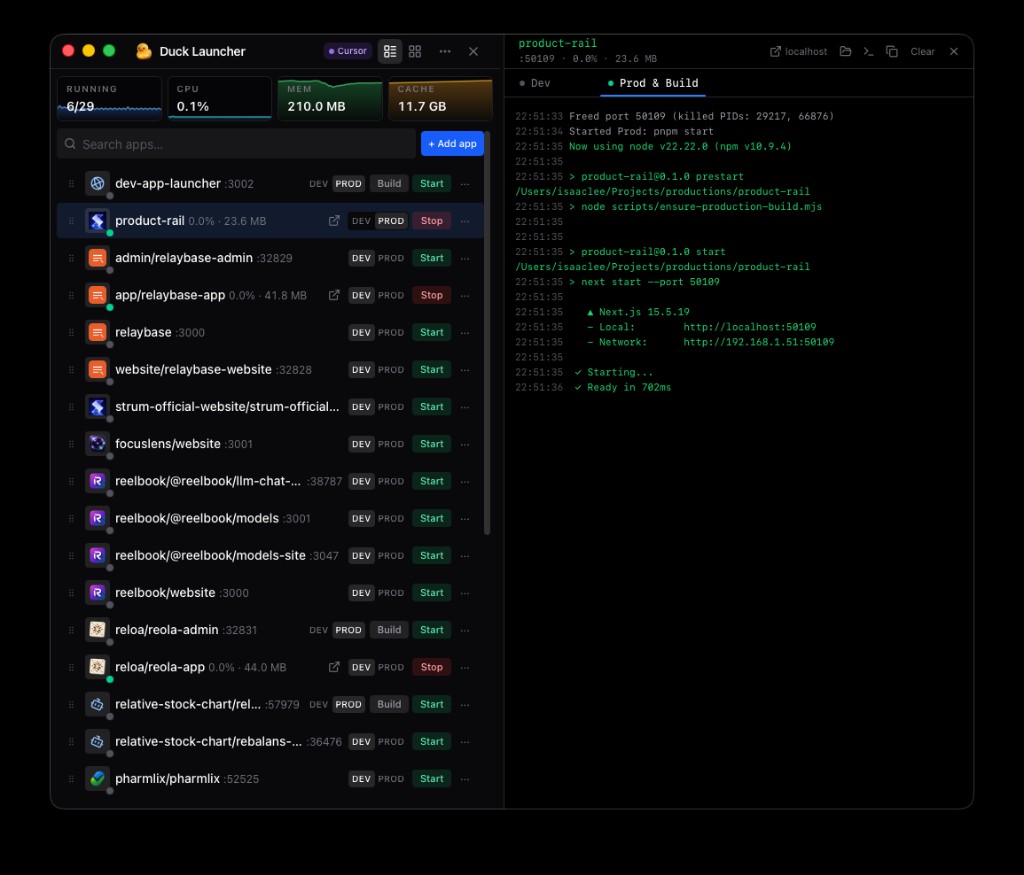1024x875 pixels.
Task: Open the Cursor editor selector
Action: click(347, 51)
